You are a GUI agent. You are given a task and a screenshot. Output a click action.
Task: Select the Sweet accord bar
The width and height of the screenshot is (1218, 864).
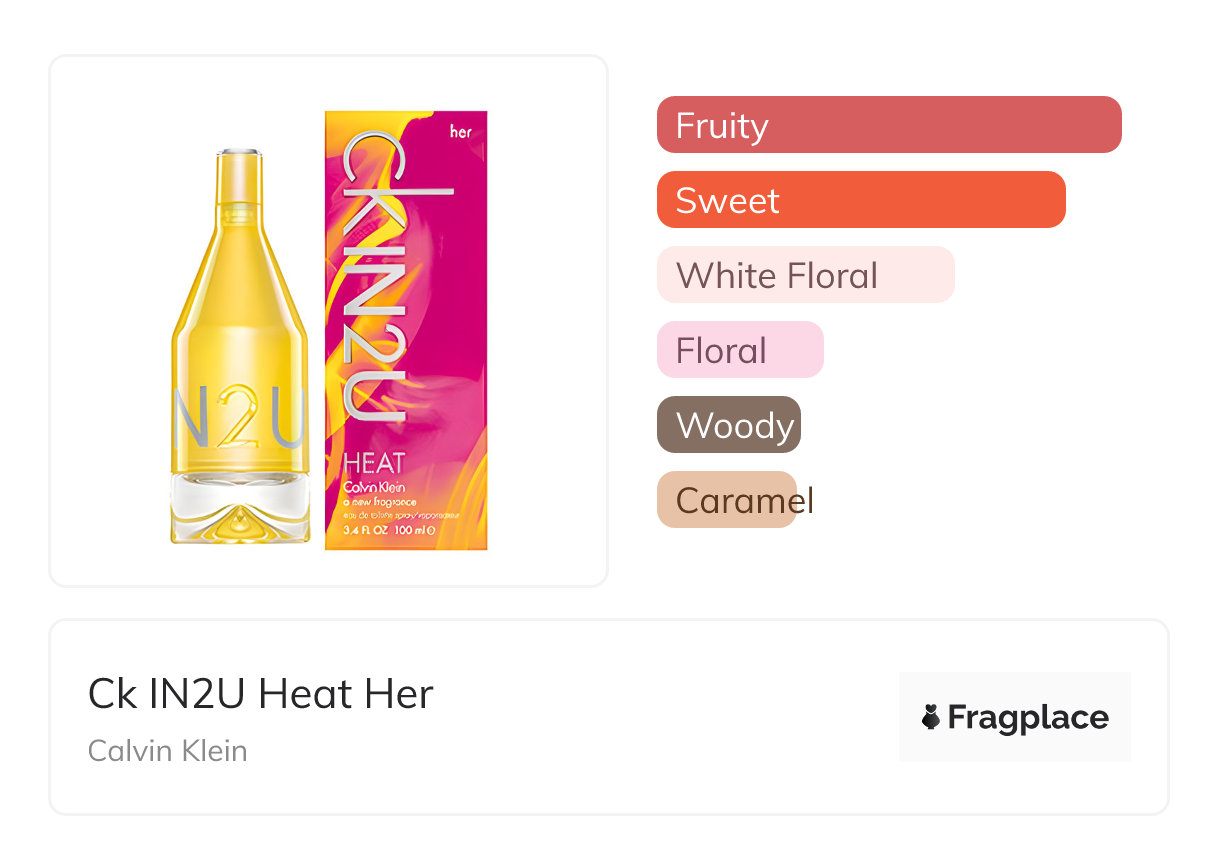[x=861, y=200]
